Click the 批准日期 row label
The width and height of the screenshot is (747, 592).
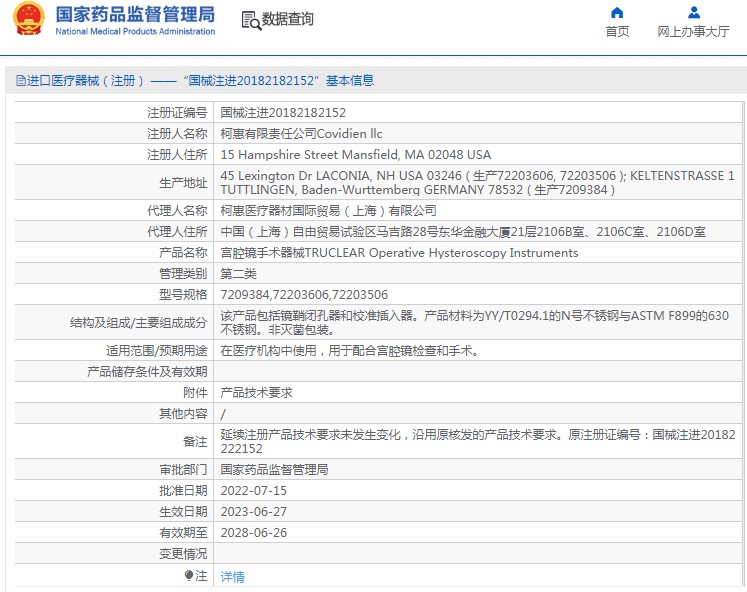coord(183,491)
